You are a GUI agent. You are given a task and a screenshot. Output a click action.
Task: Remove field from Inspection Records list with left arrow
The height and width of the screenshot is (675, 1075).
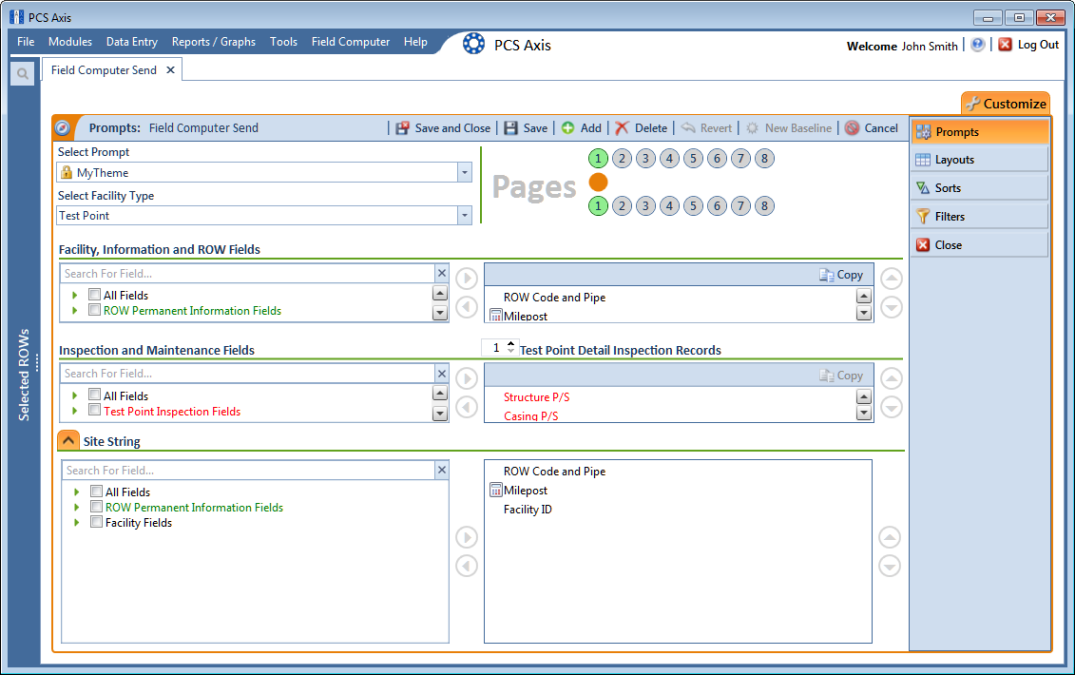[467, 407]
